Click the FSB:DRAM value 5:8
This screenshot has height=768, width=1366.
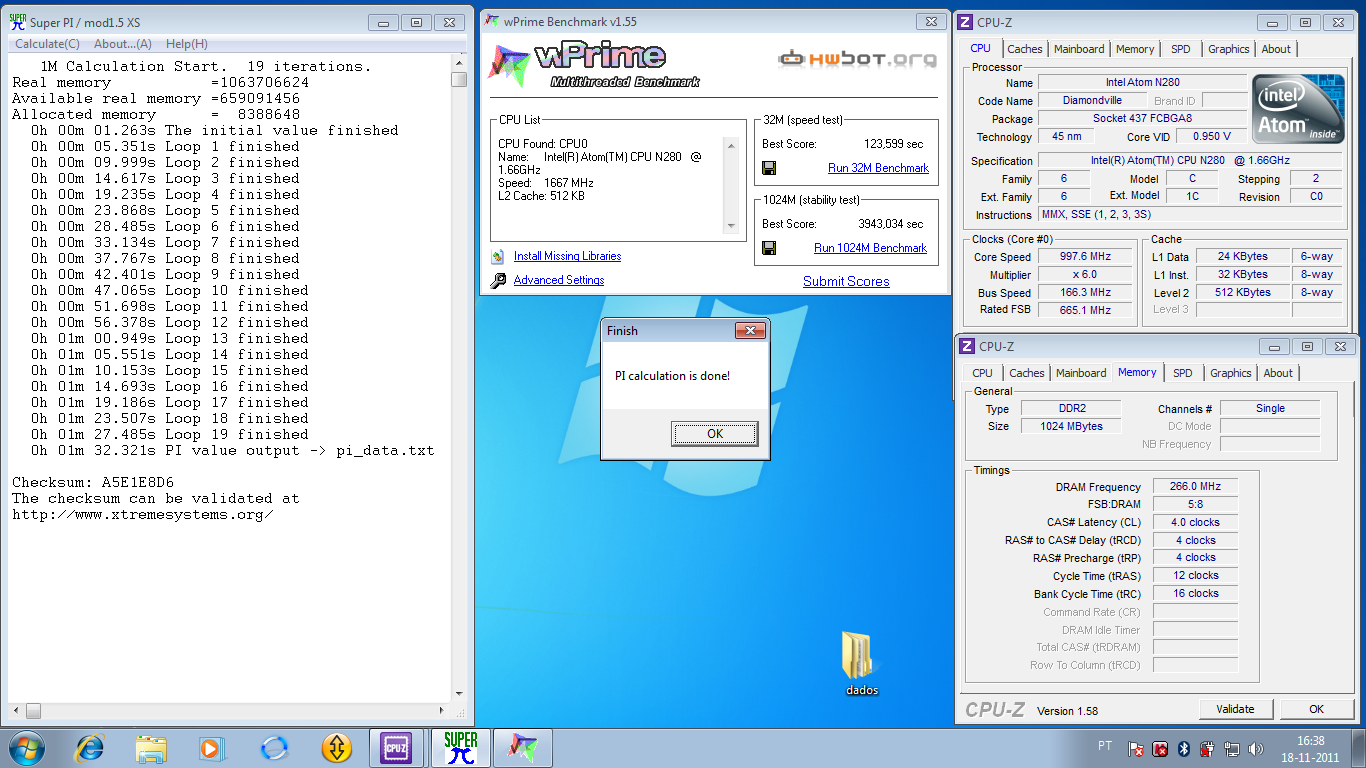coord(1195,505)
